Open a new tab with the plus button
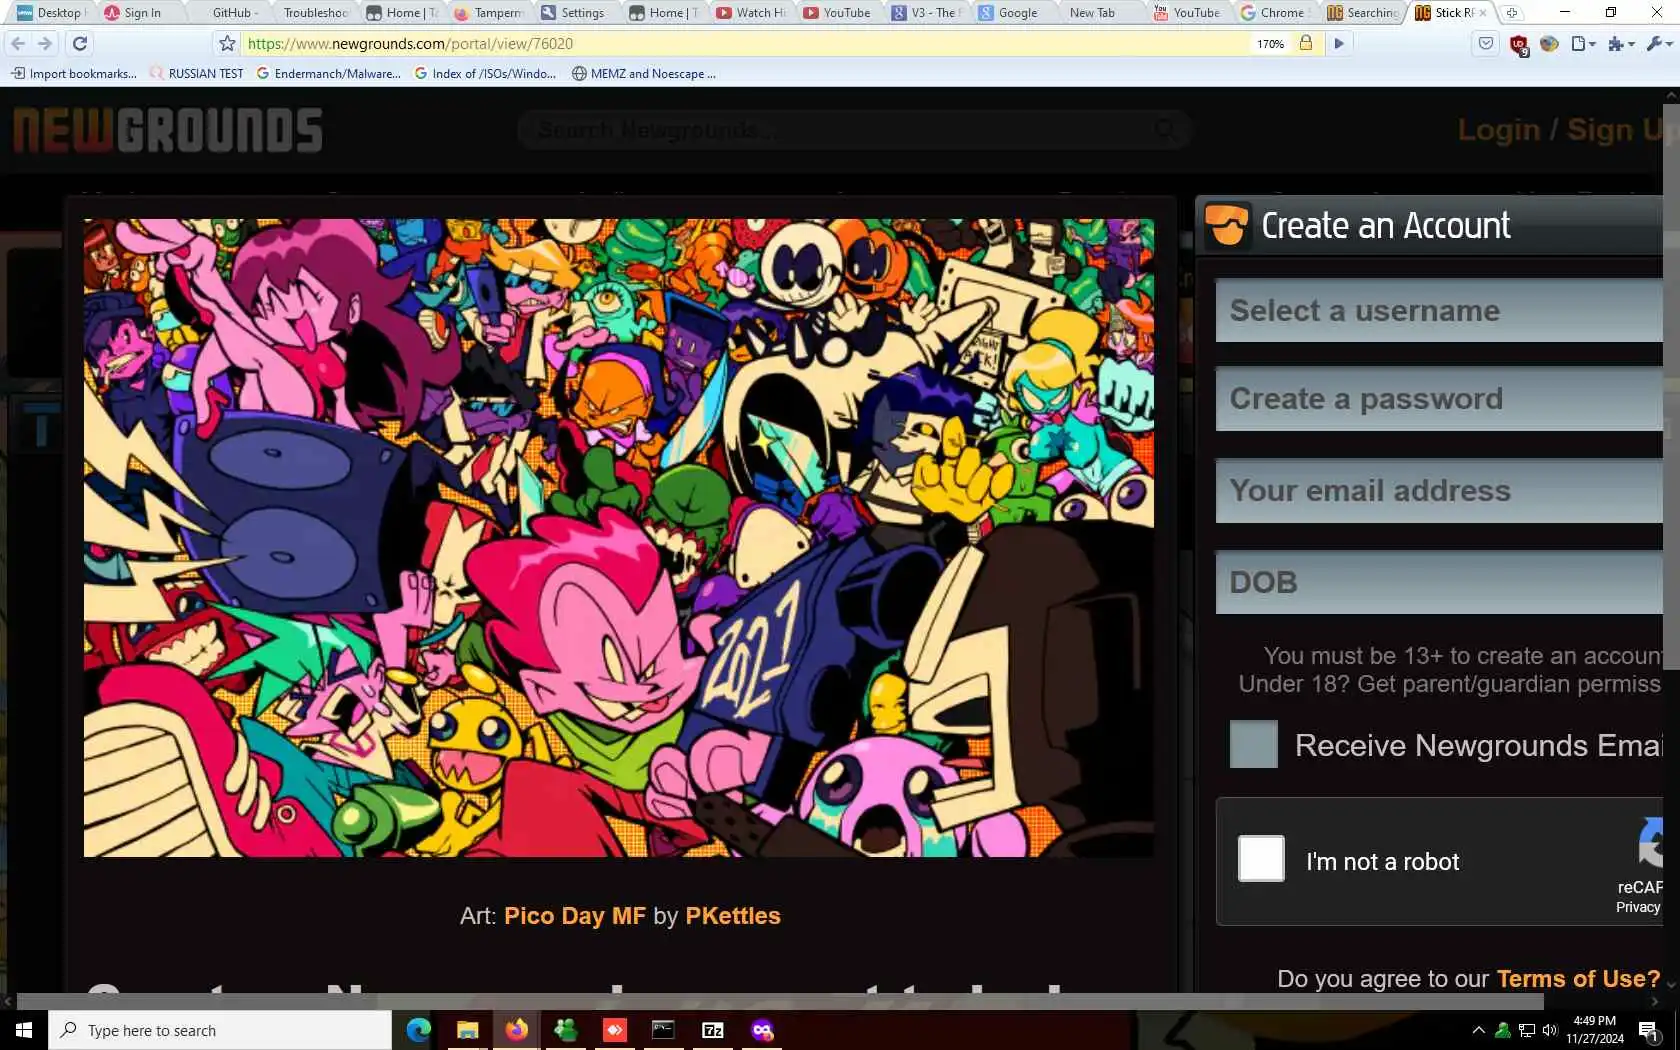This screenshot has height=1050, width=1680. pyautogui.click(x=1512, y=13)
